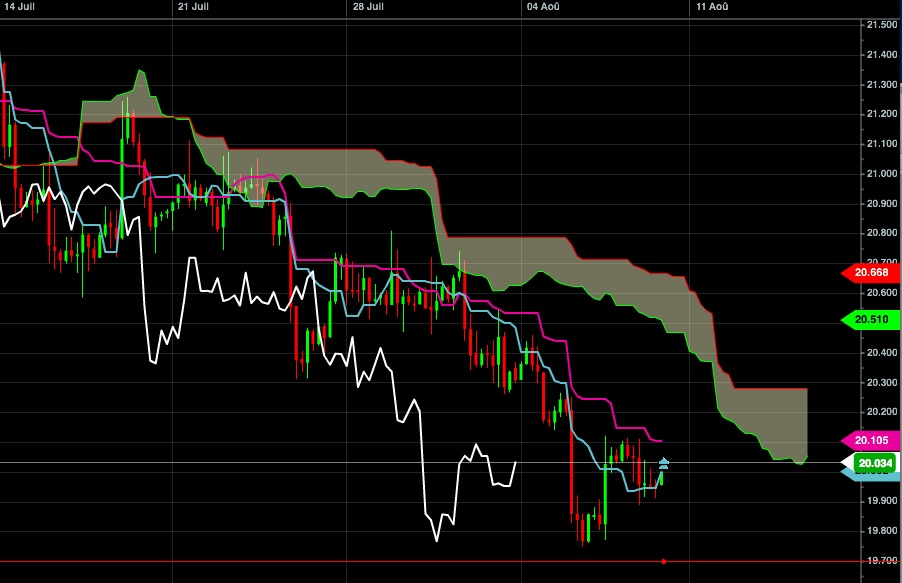Select the 04 Aoû date marker
Image resolution: width=902 pixels, height=583 pixels.
[x=544, y=6]
